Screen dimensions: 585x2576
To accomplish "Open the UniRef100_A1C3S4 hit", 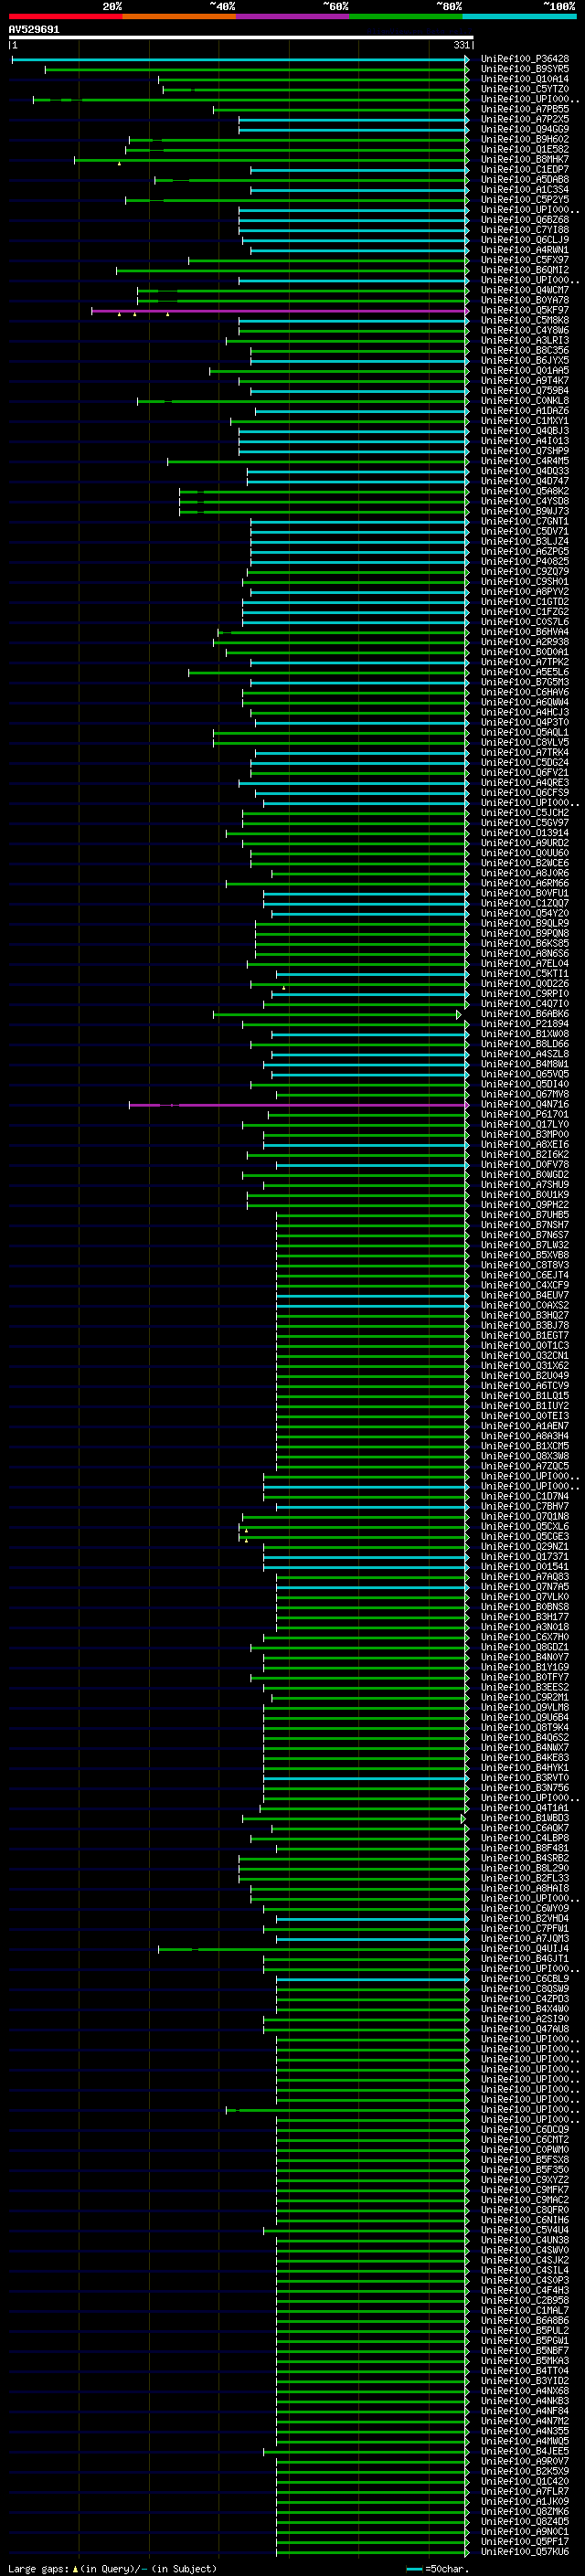I will (524, 189).
